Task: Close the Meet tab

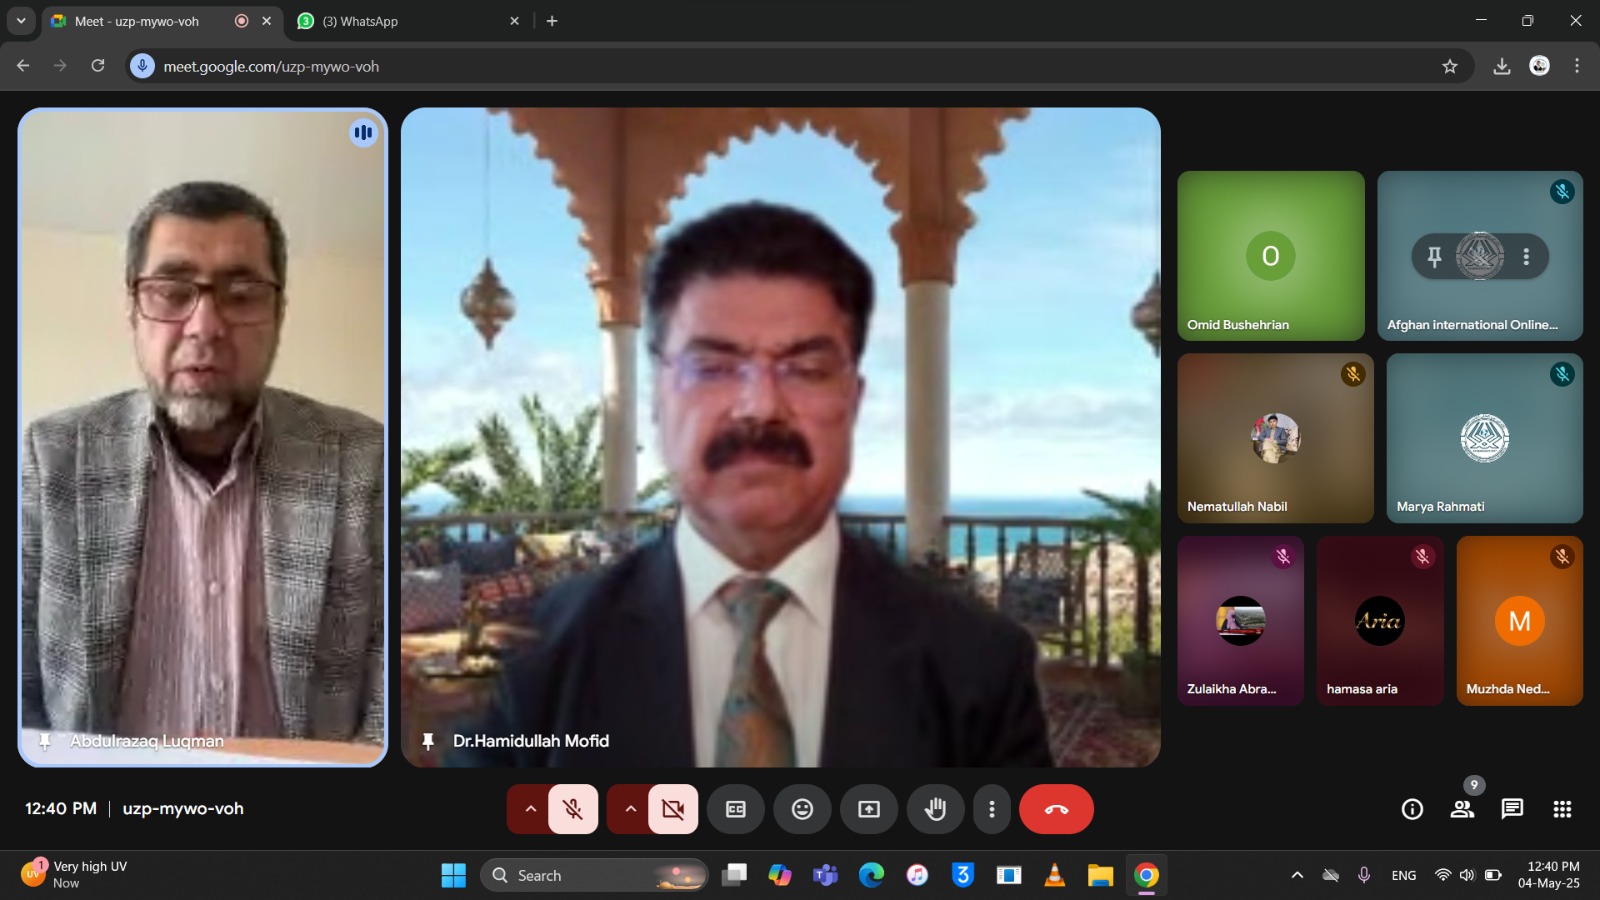Action: click(266, 21)
